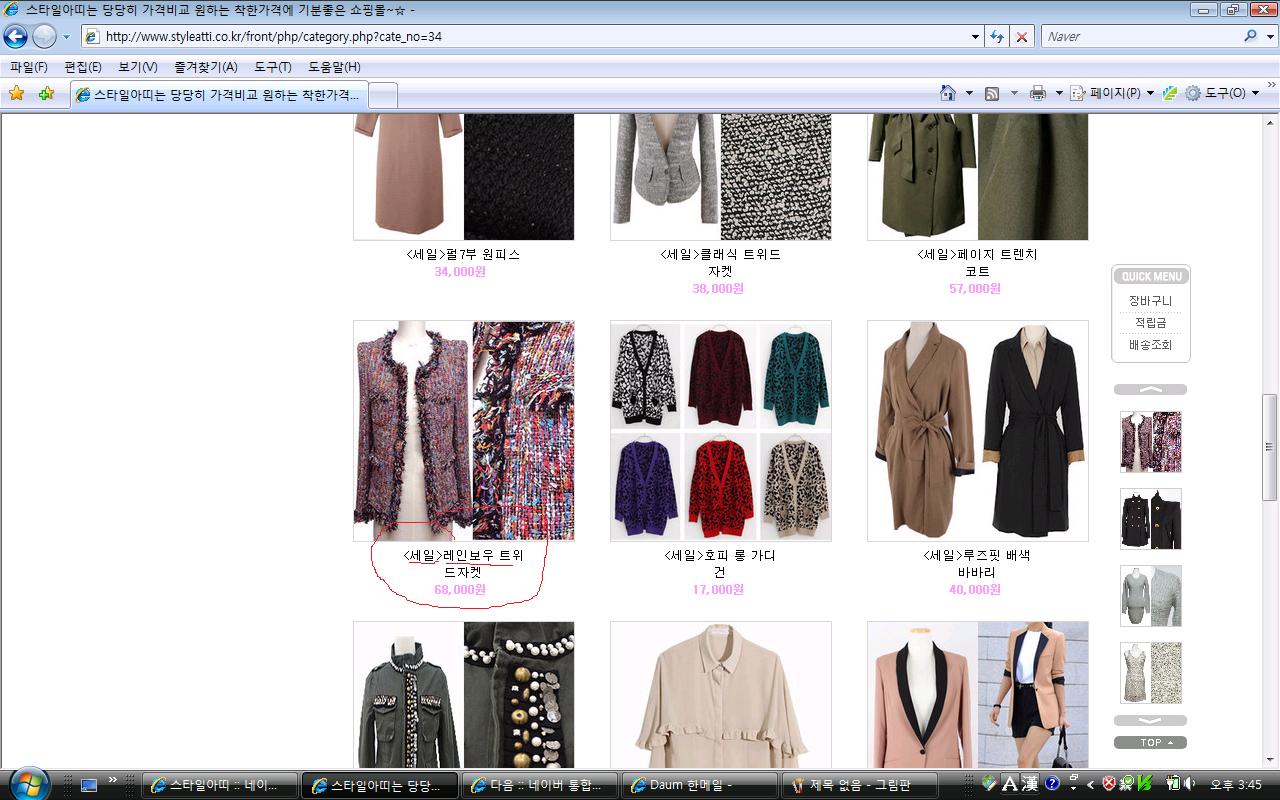Click the TOP button in sidebar

click(x=1150, y=743)
